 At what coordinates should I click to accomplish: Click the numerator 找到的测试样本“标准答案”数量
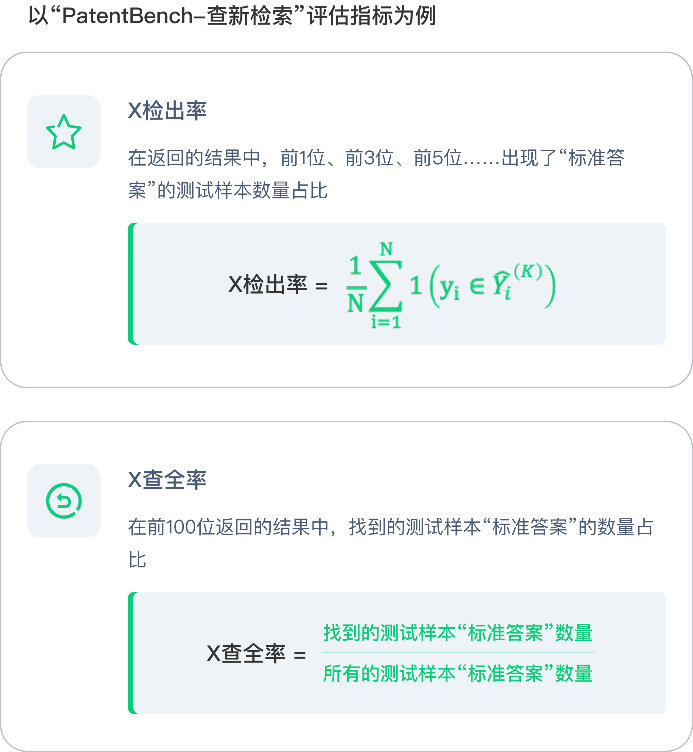coord(458,633)
